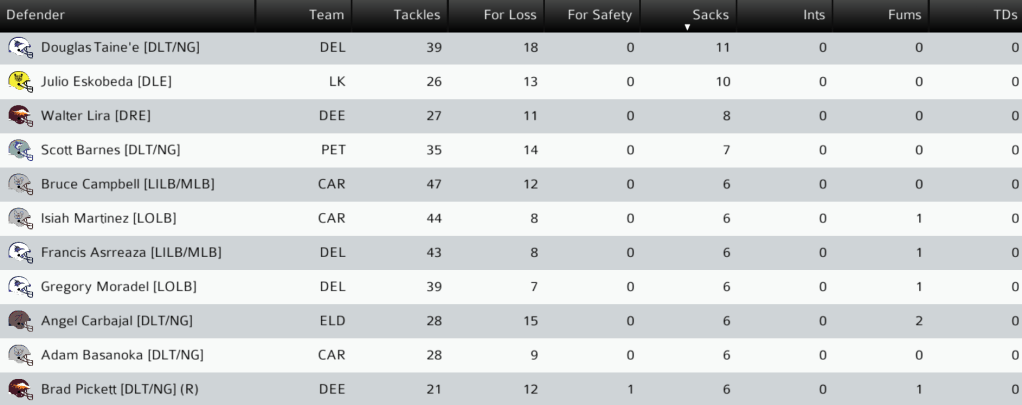Sort by Ints column header
The image size is (1022, 405).
pyautogui.click(x=814, y=15)
